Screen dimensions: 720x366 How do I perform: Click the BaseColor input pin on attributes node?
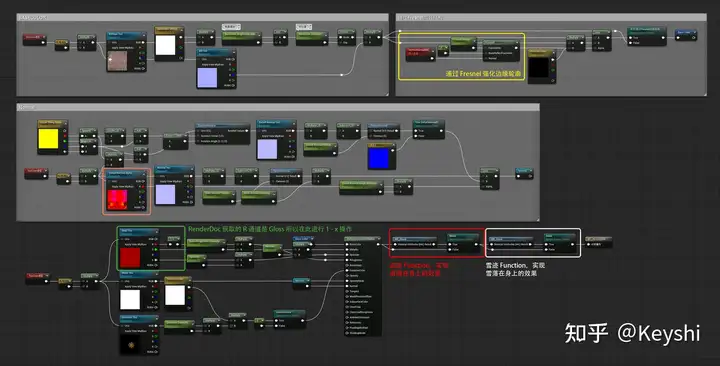tap(347, 244)
